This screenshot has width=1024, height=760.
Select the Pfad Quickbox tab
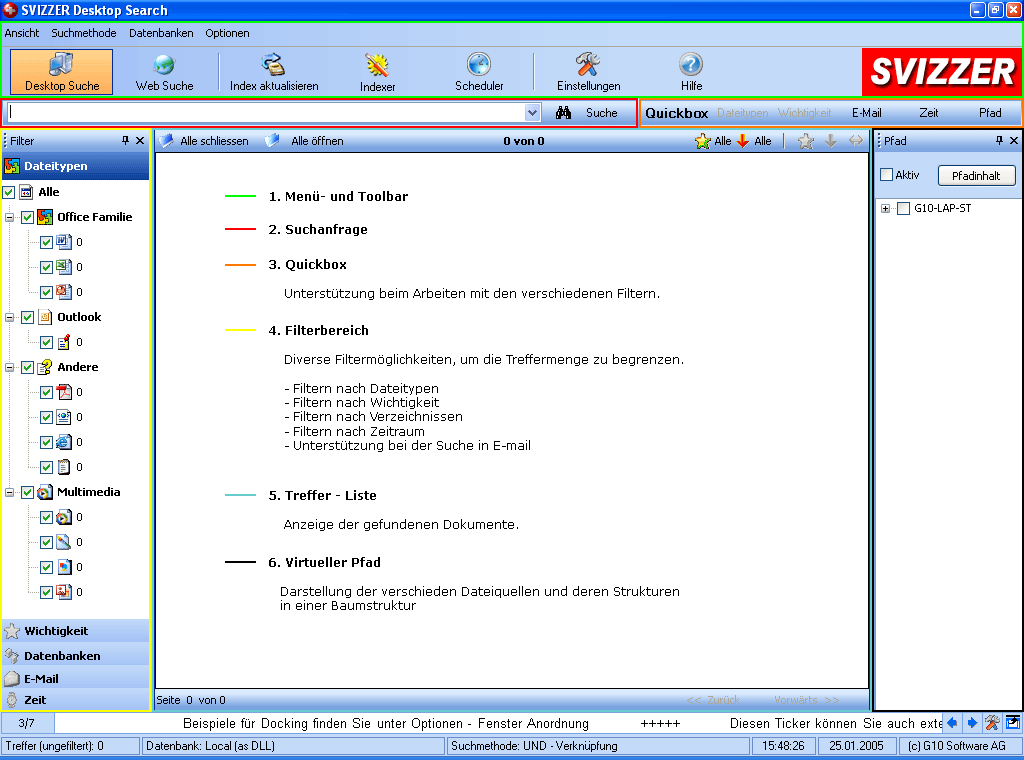point(990,113)
